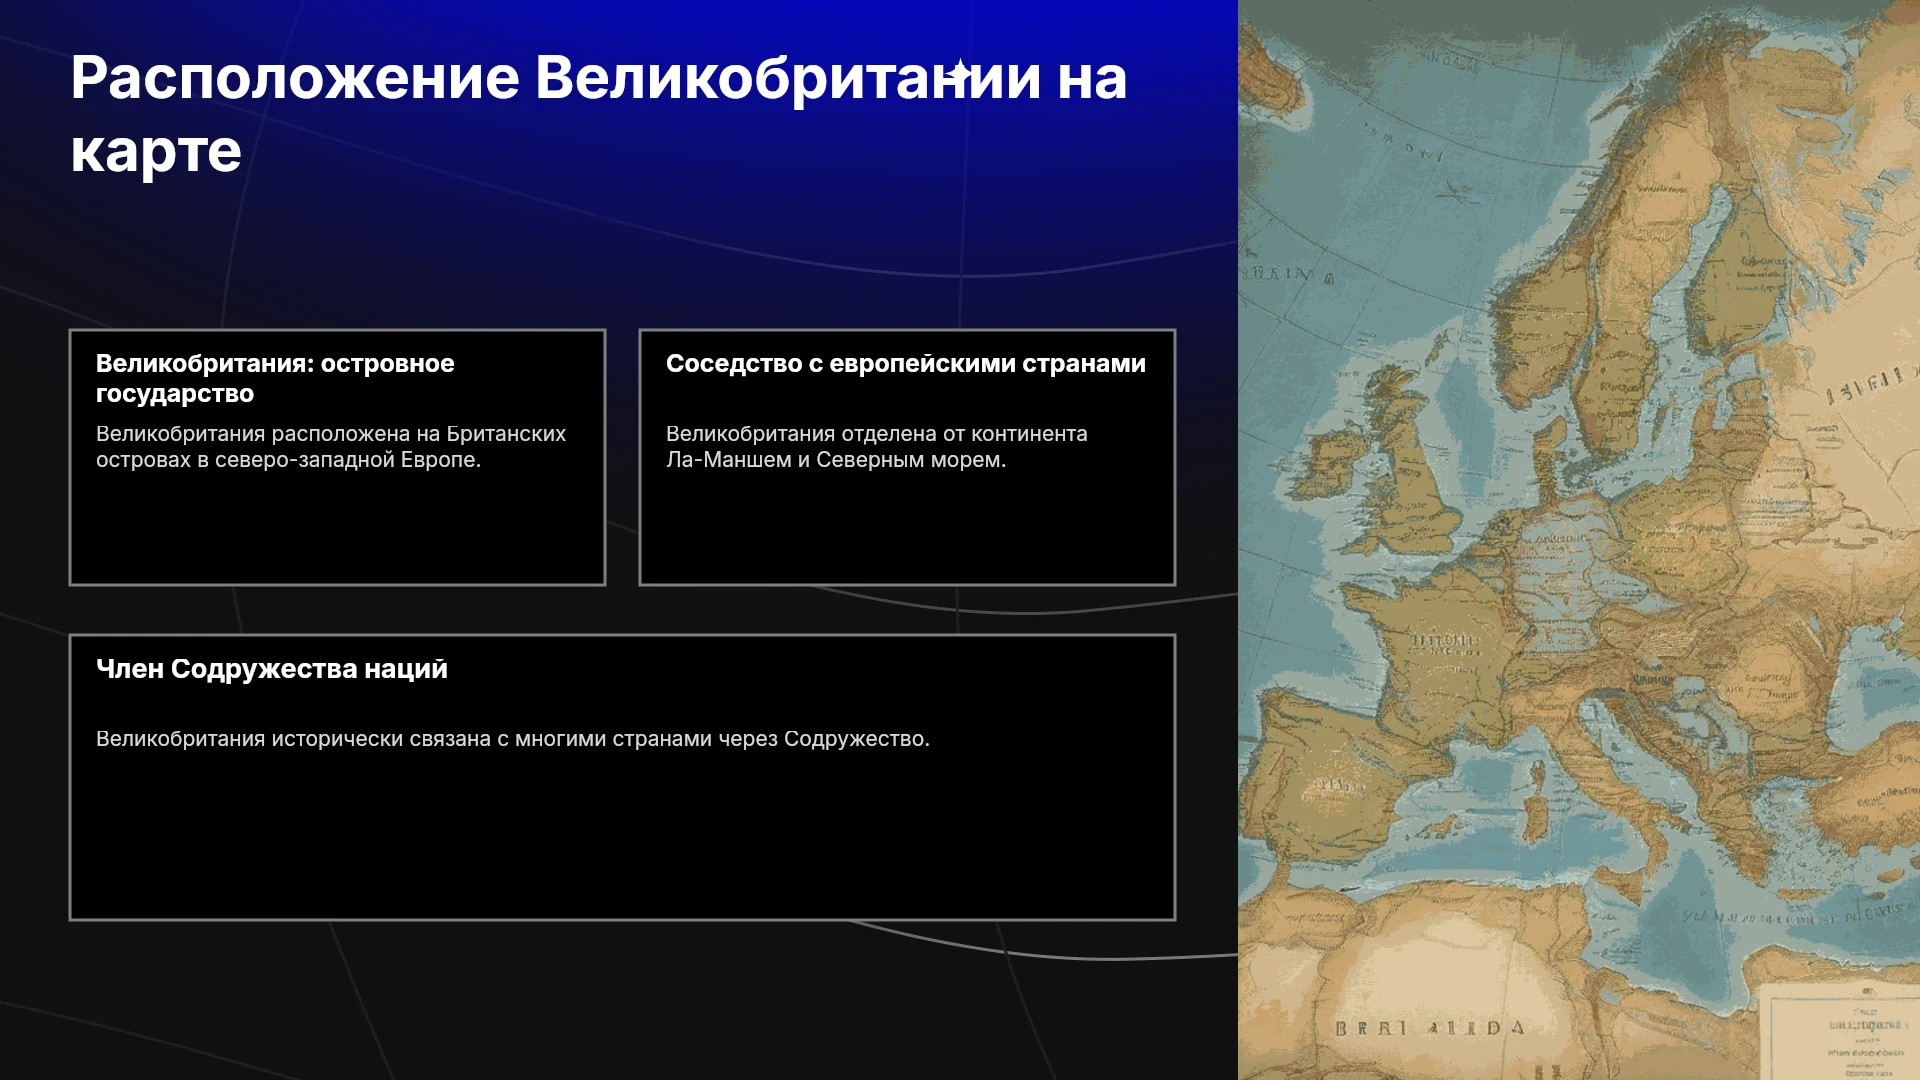Select the slide title "Расположение Великобритании на карте"
The width and height of the screenshot is (1920, 1080).
598,114
